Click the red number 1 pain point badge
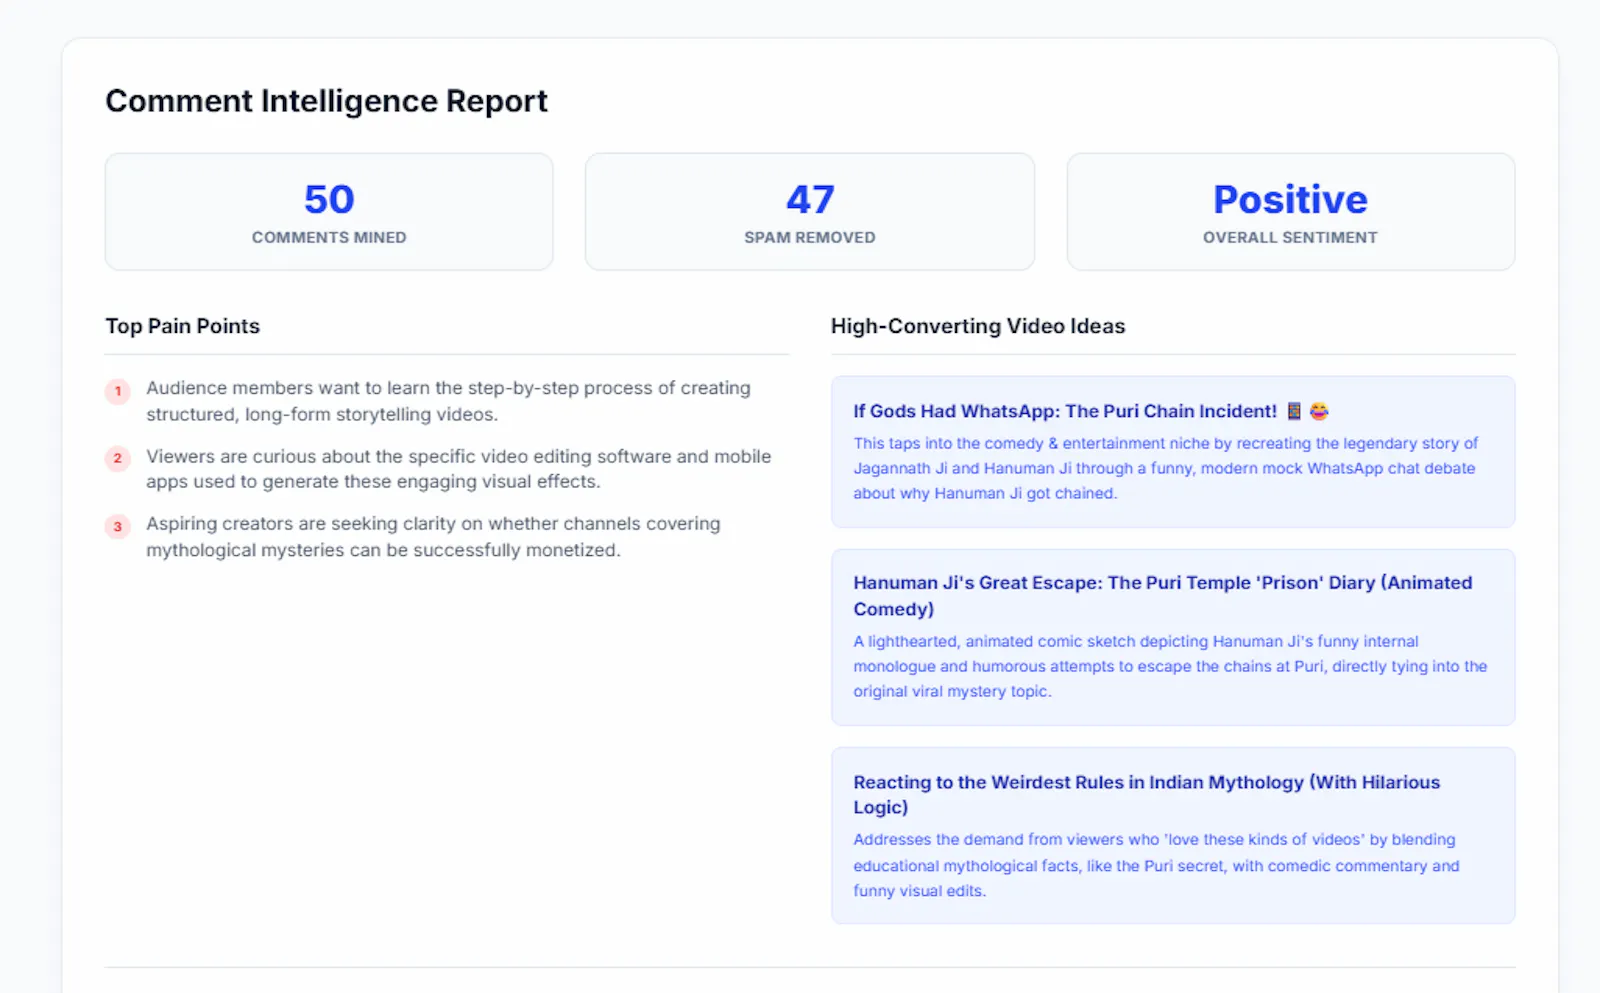Viewport: 1600px width, 993px height. 118,391
